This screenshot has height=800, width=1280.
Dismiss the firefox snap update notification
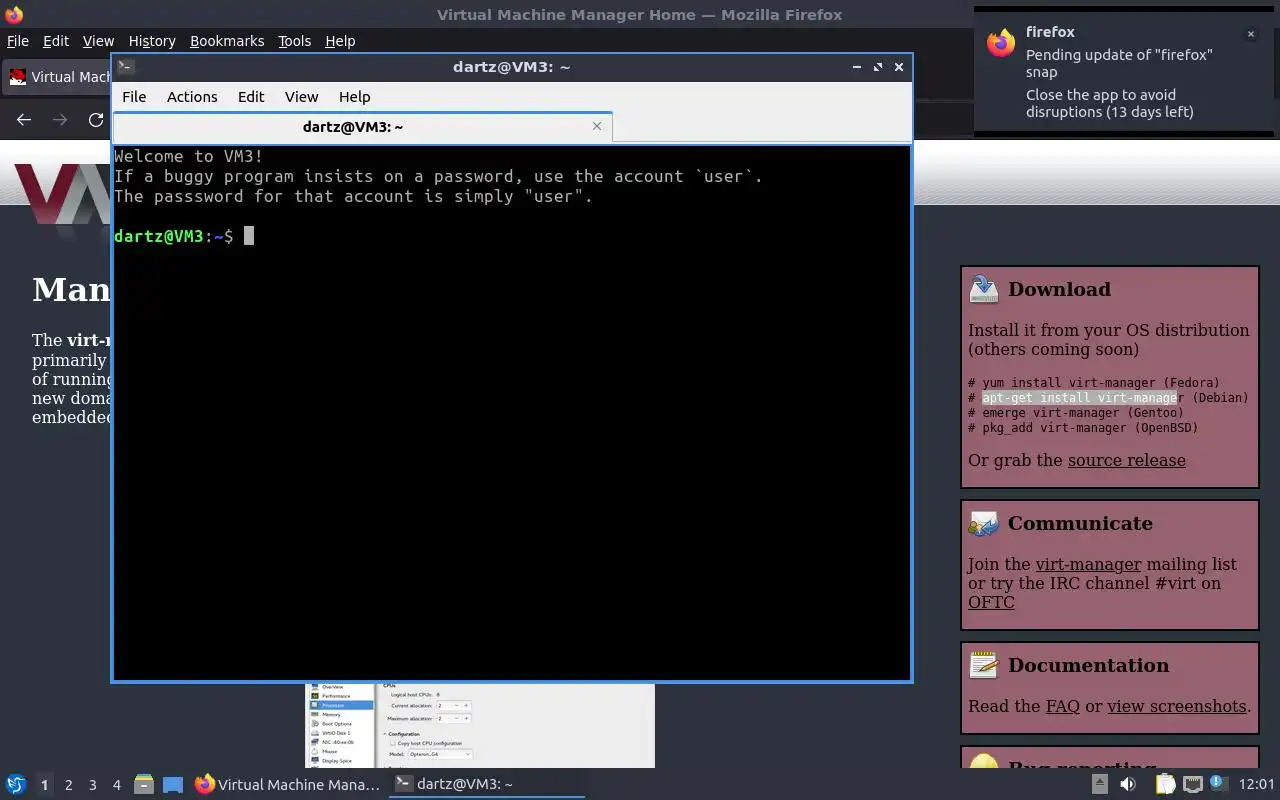[1250, 34]
